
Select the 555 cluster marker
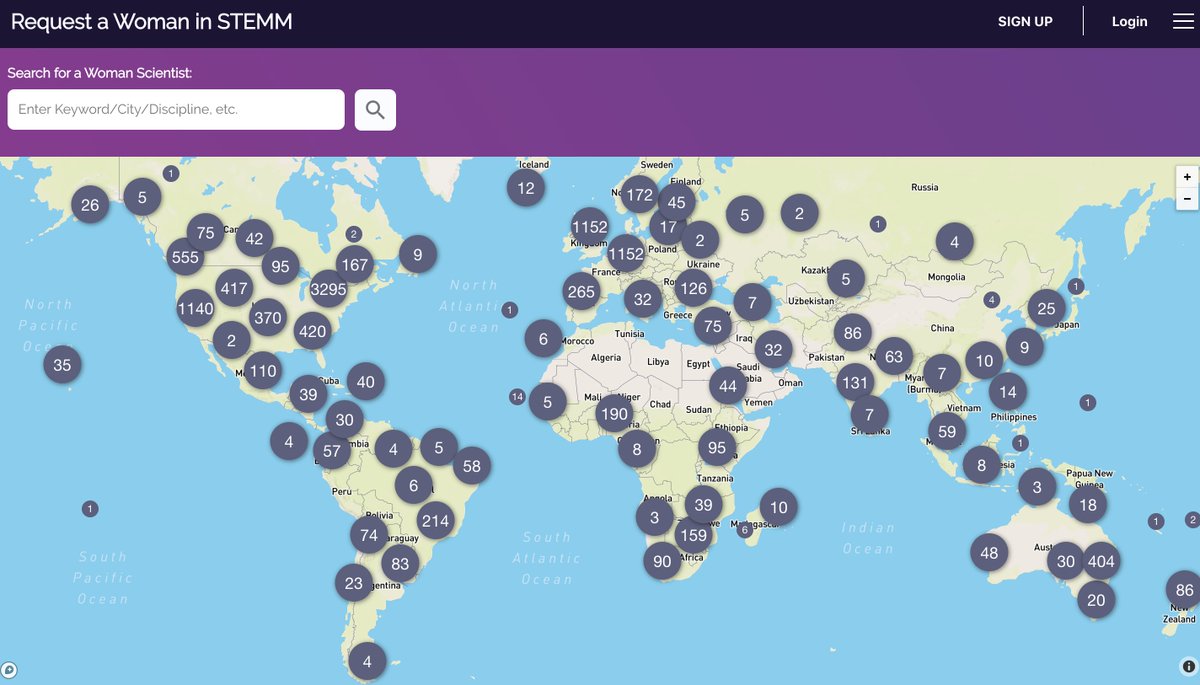185,257
